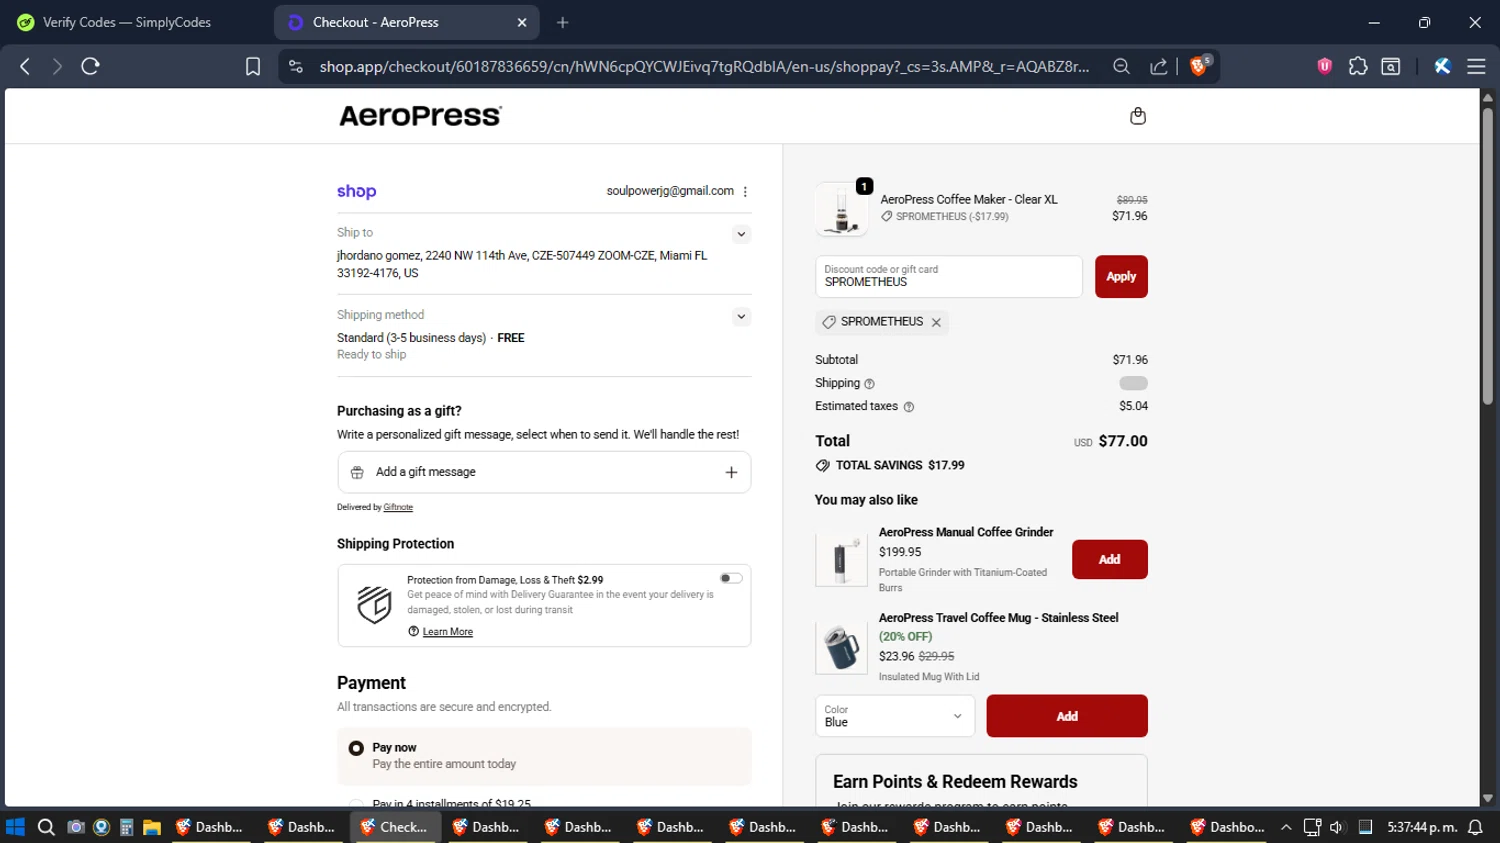Go forward to the next page
The image size is (1500, 843).
[57, 66]
